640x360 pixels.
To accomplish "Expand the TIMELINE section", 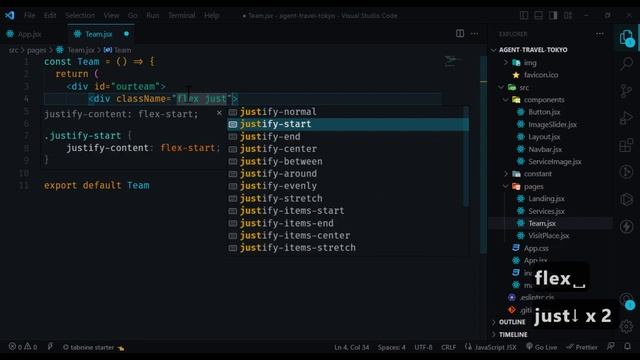I will point(513,335).
